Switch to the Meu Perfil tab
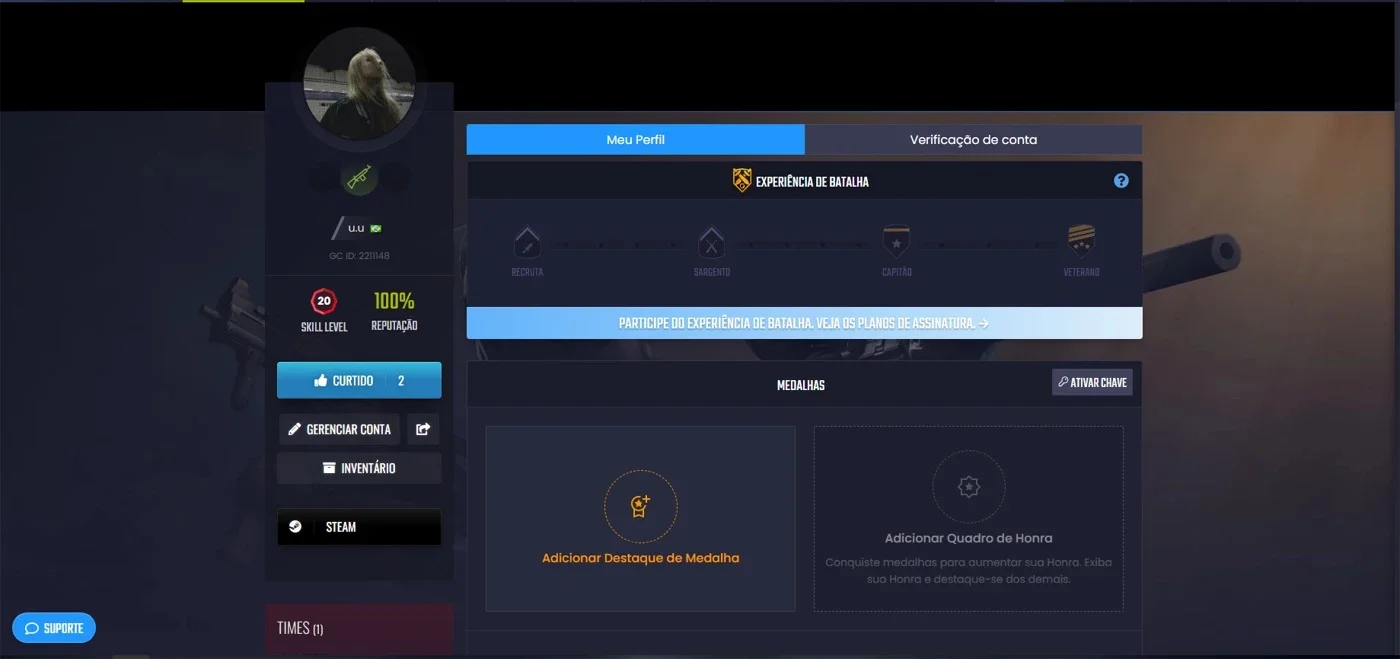The height and width of the screenshot is (659, 1400). (x=635, y=139)
